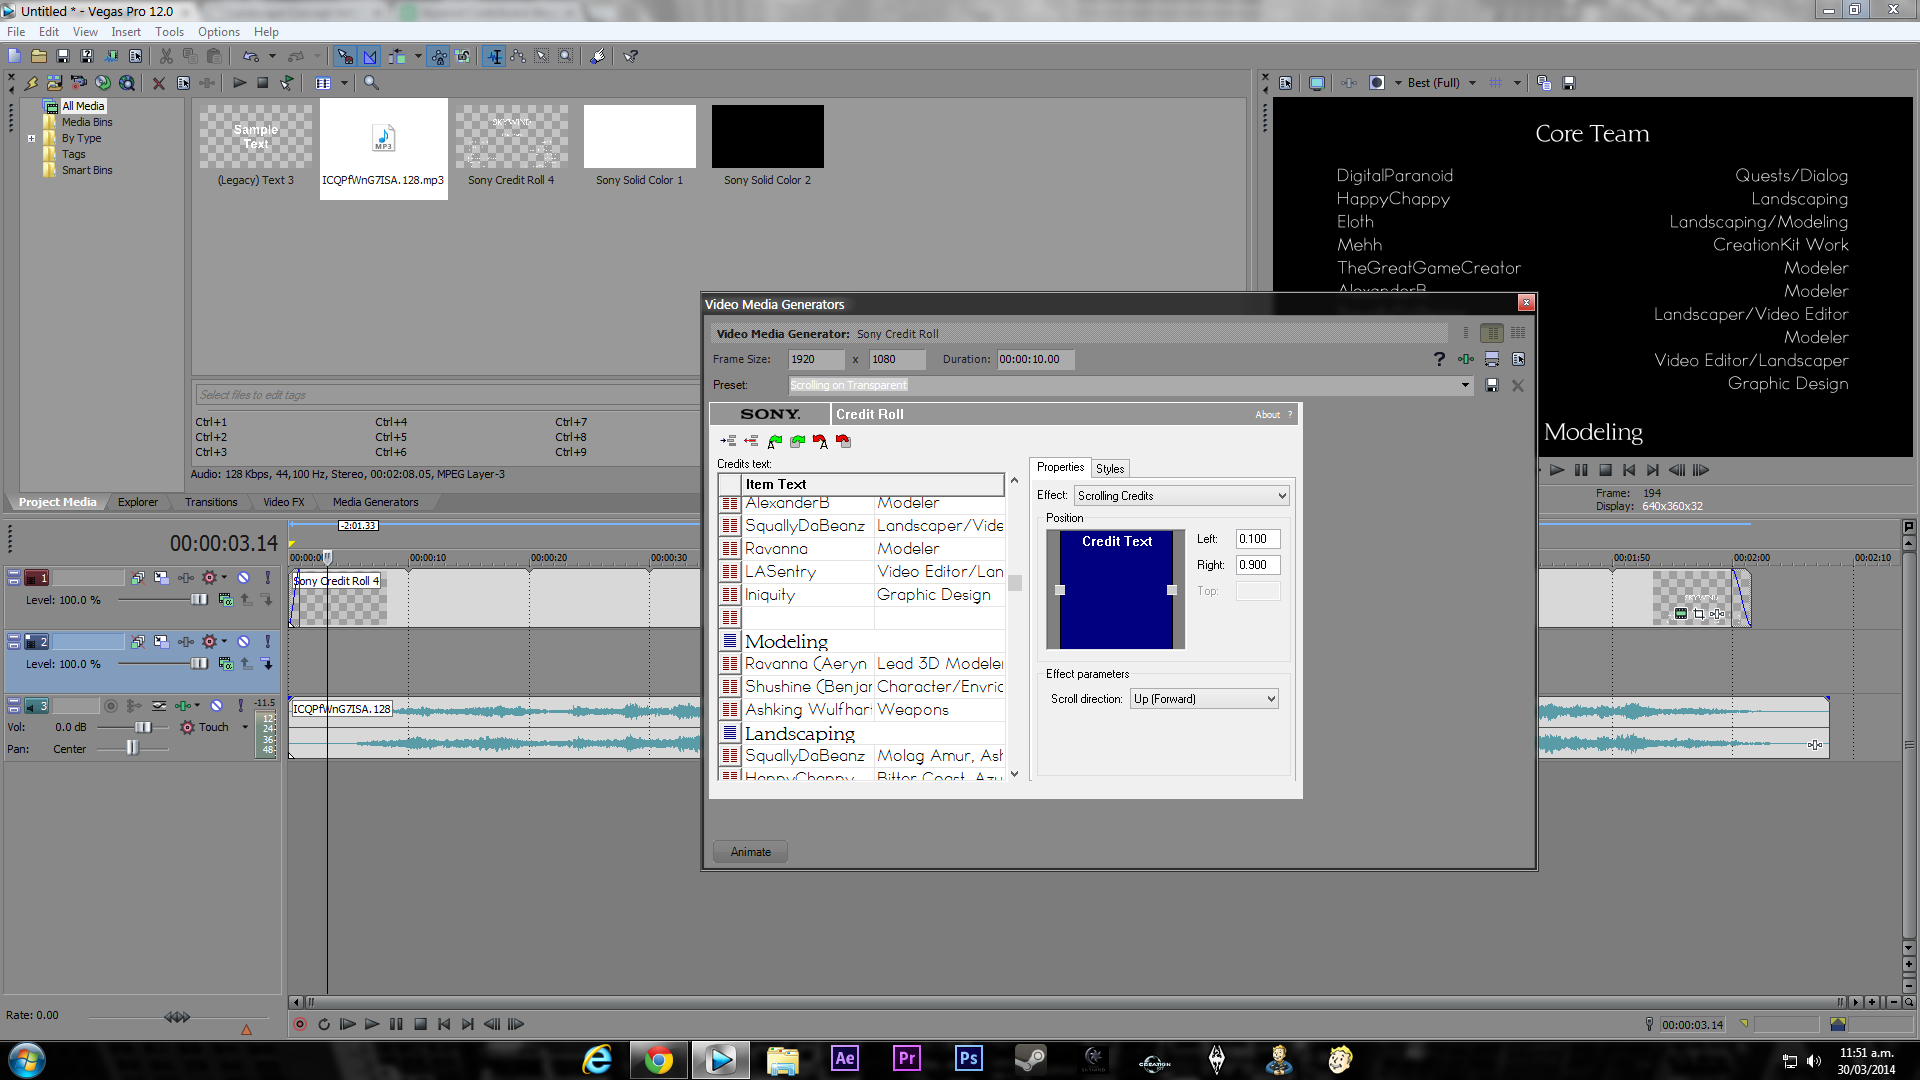The height and width of the screenshot is (1080, 1920).
Task: Open the Preset dropdown in Media Generators
Action: [x=1465, y=385]
